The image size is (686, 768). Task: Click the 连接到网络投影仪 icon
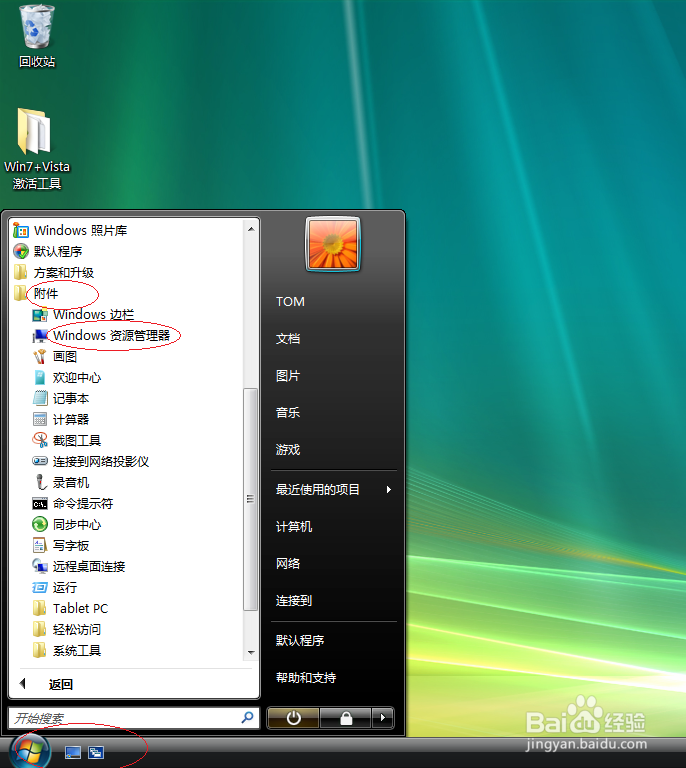tap(40, 461)
